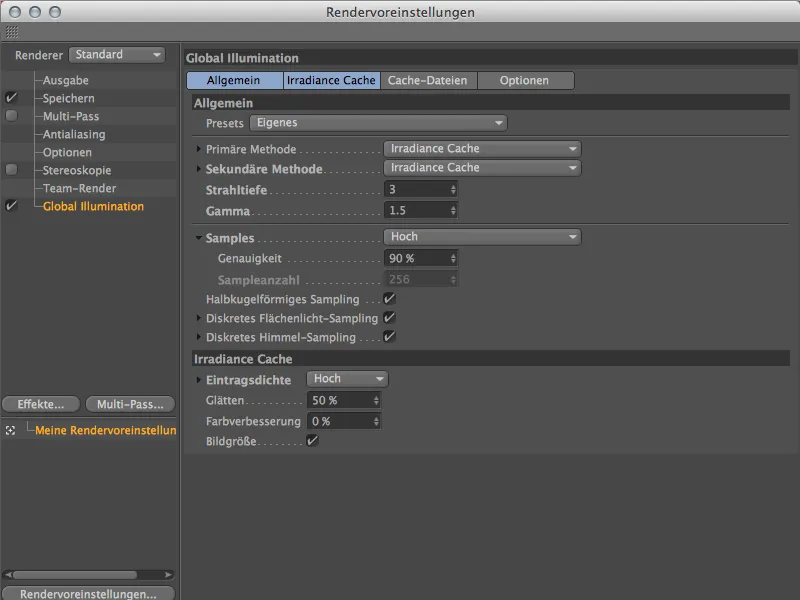Click the Genauigkeit 90 % field

coord(420,259)
